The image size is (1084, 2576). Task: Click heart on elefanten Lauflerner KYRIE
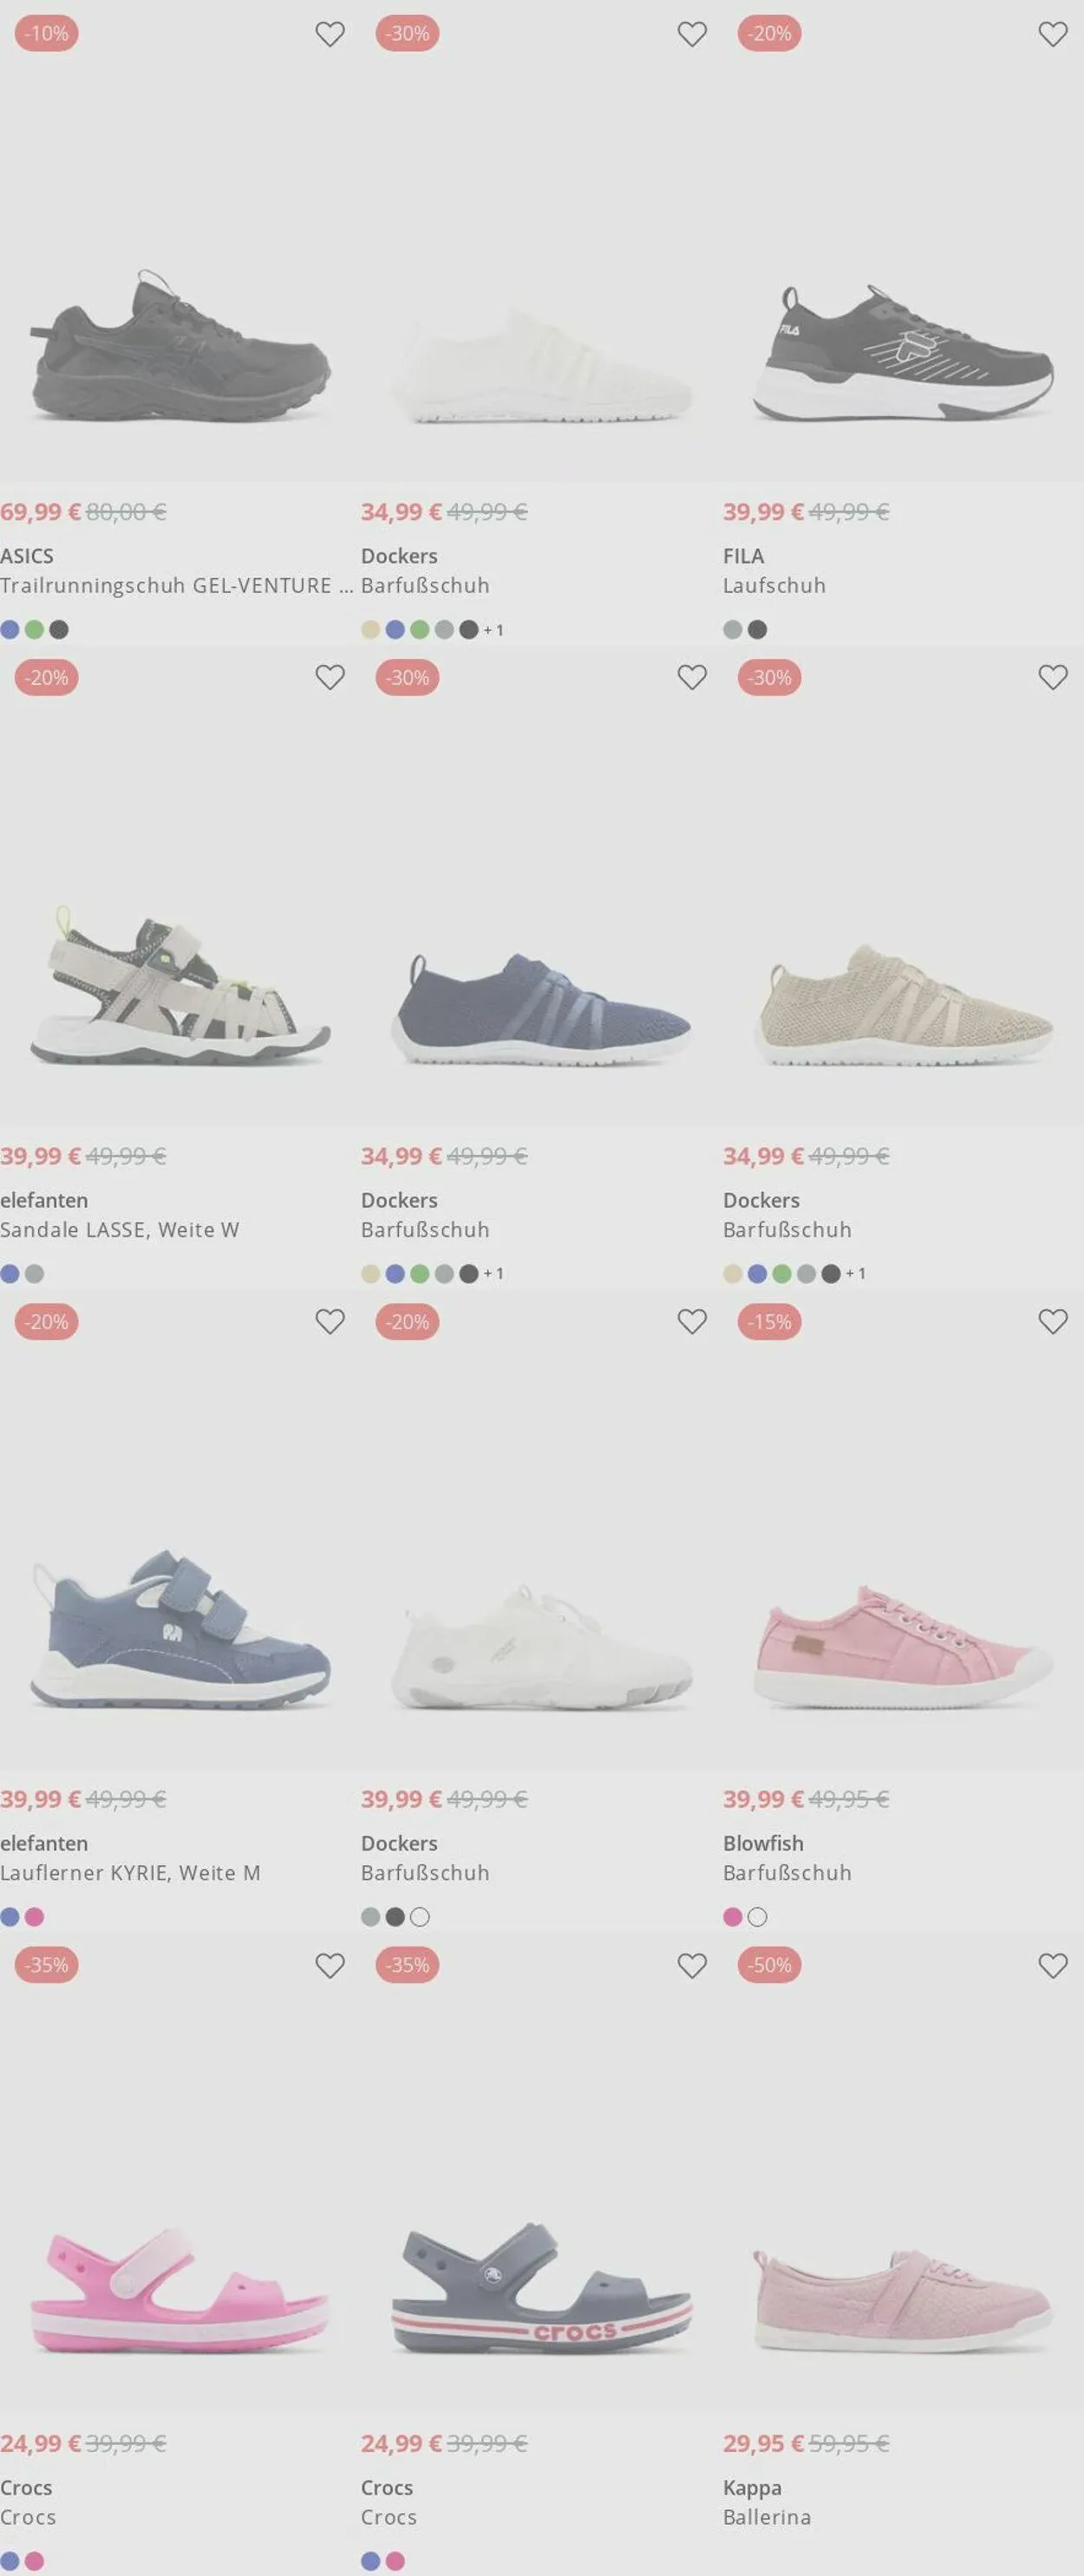(x=330, y=1321)
